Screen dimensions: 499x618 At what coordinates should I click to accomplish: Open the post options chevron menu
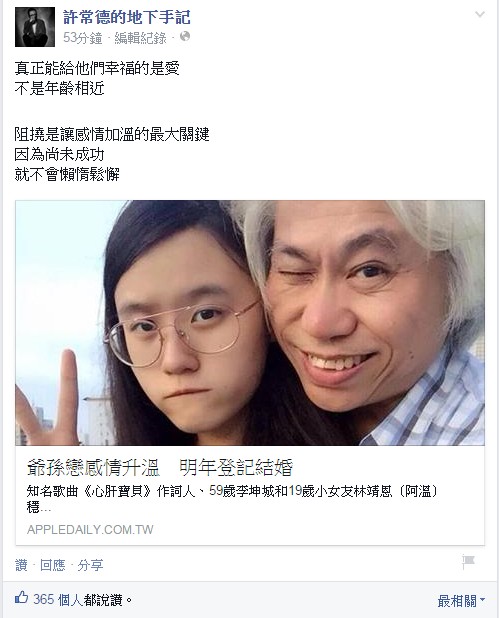(x=480, y=15)
